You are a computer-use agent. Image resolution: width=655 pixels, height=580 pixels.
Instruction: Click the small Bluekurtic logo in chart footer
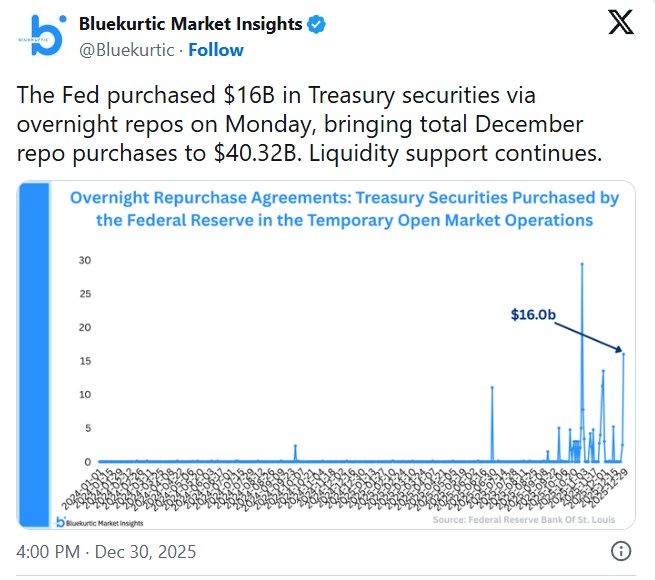[x=61, y=521]
